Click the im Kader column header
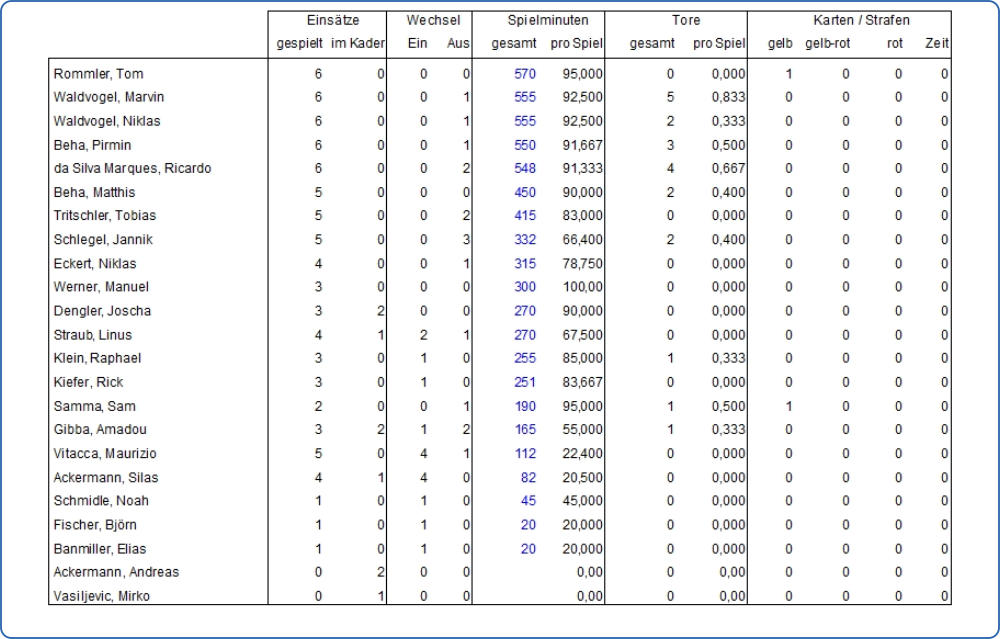Viewport: 1000px width, 639px height. coord(358,44)
